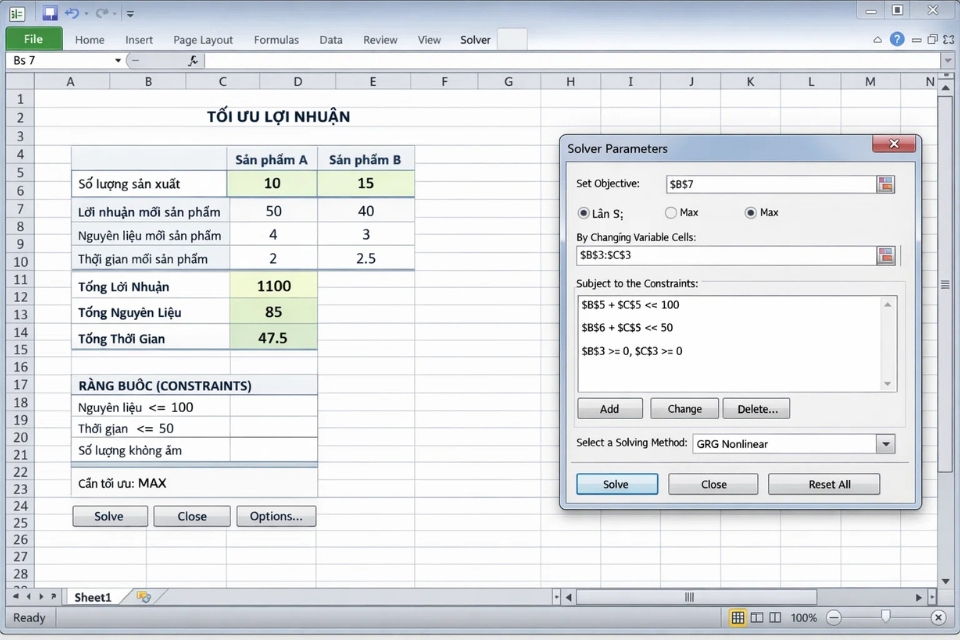Viewport: 960px width, 640px height.
Task: Select the middle Max radio option
Action: tap(672, 212)
